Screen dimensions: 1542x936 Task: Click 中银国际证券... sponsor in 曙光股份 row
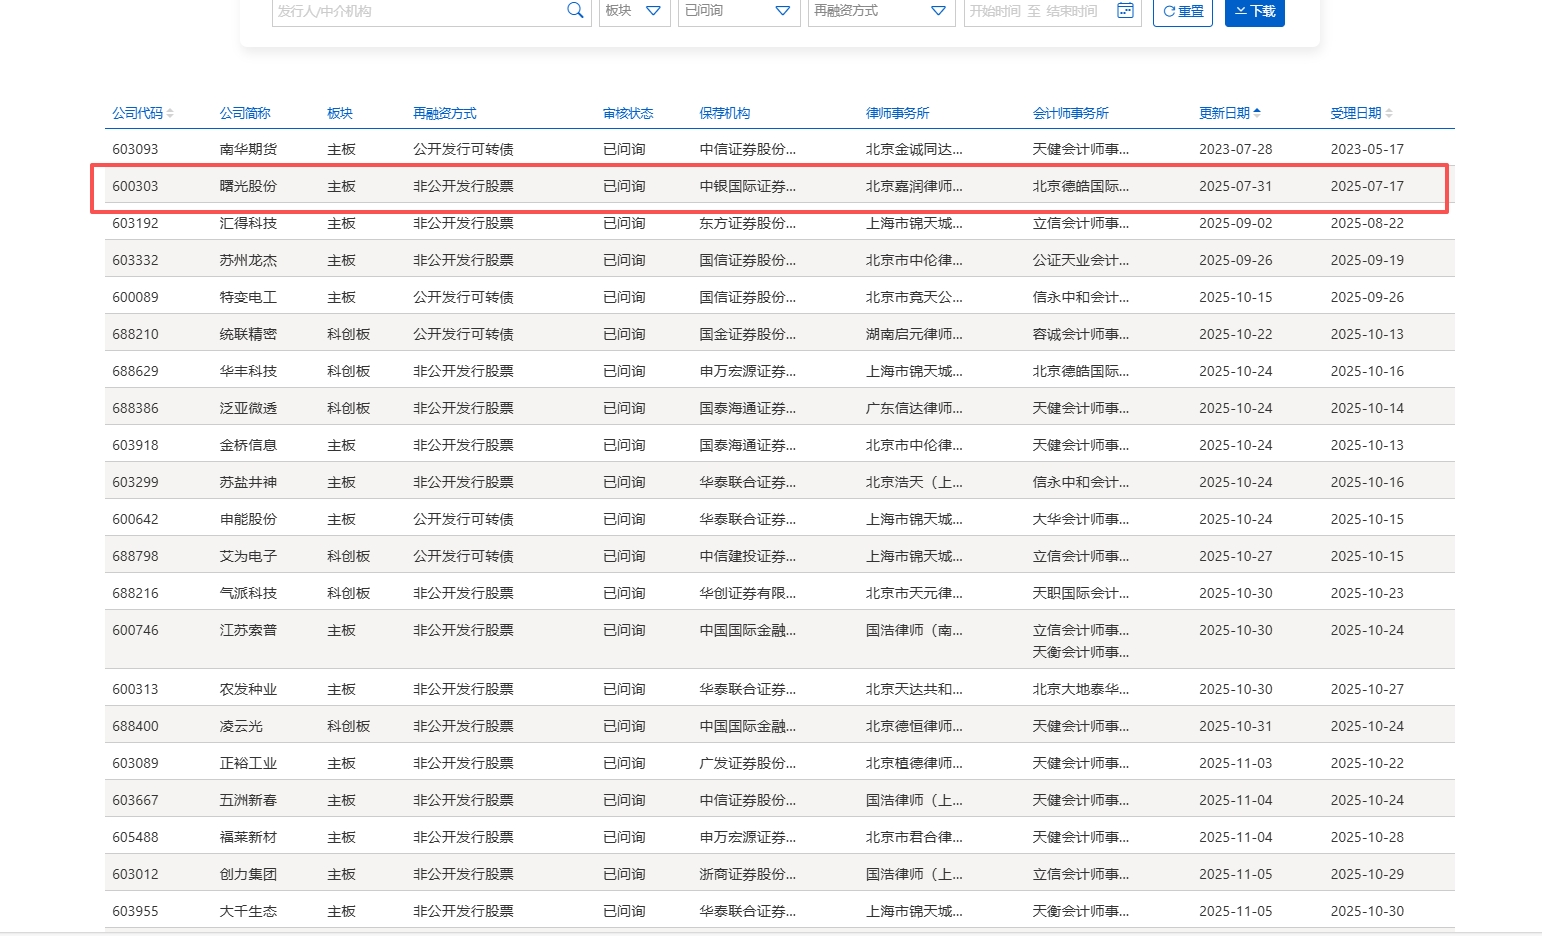pos(748,186)
